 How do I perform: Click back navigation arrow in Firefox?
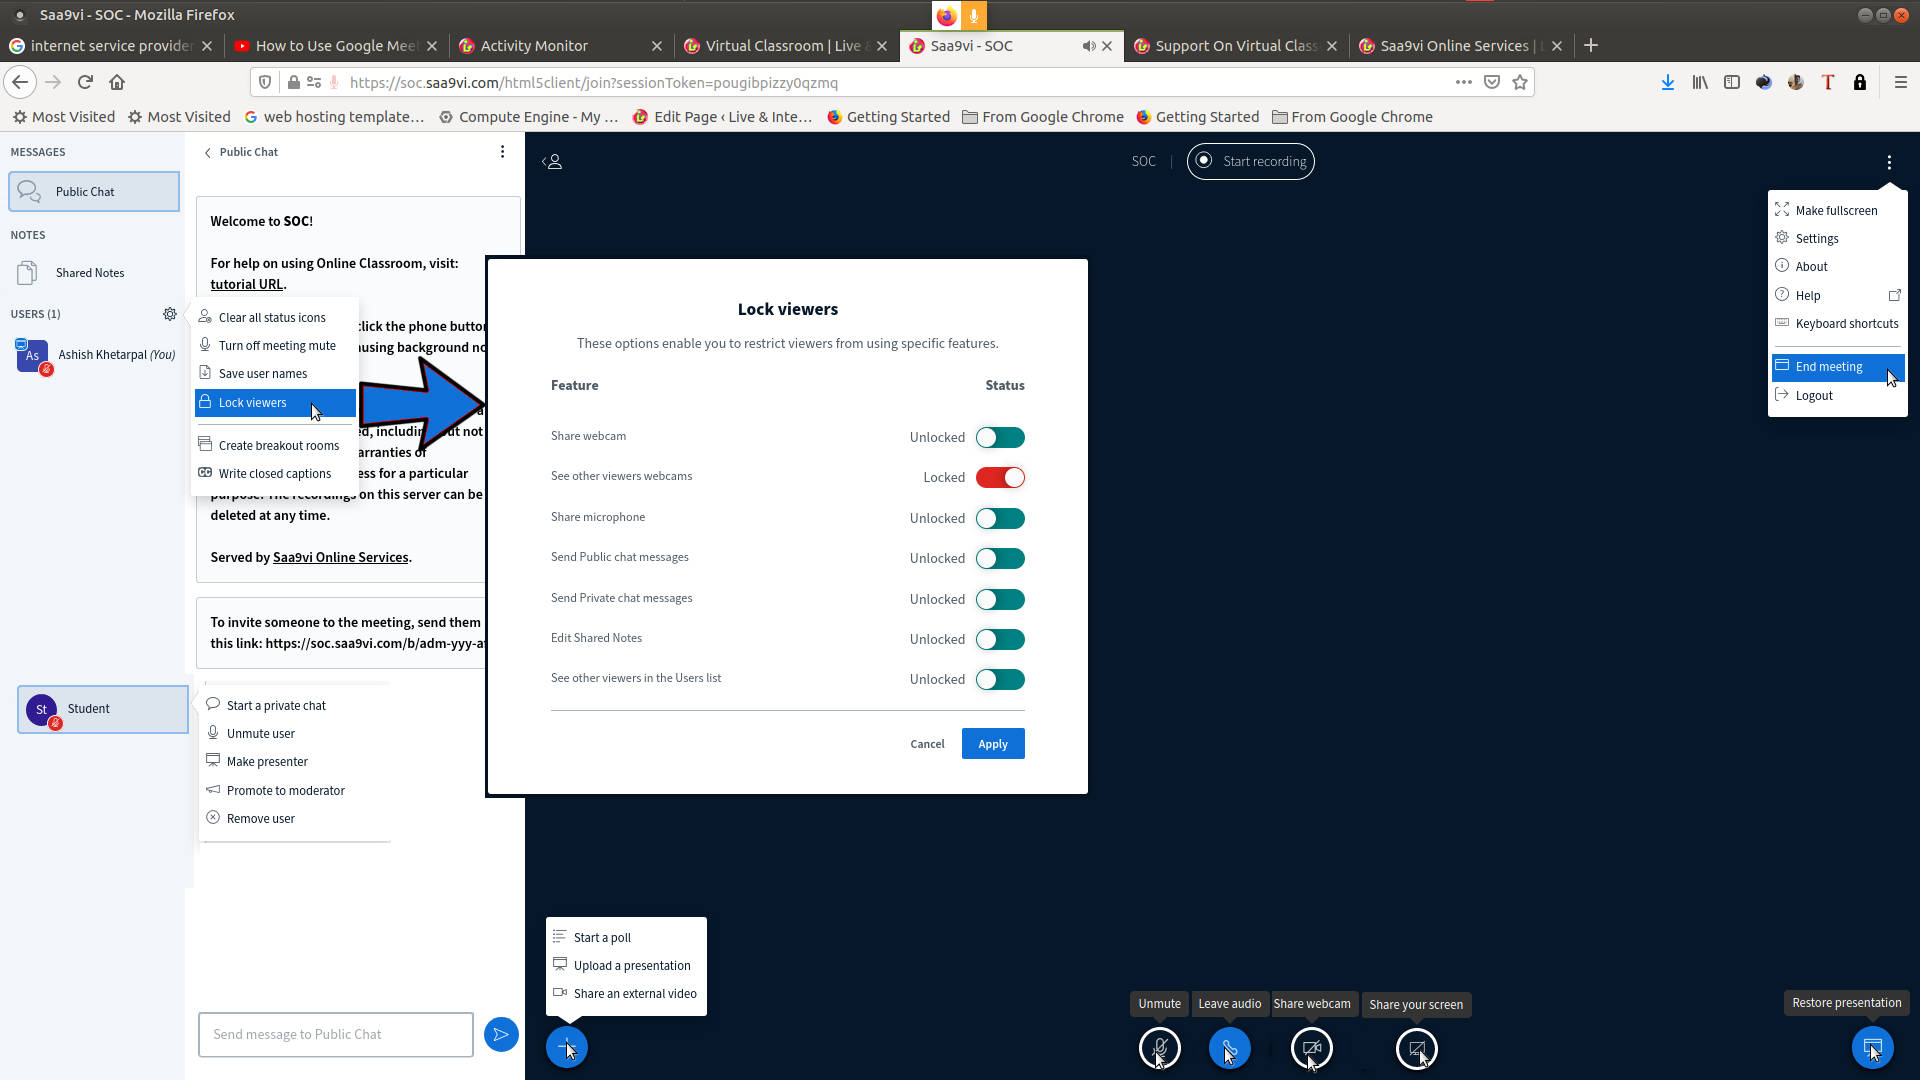[x=20, y=82]
